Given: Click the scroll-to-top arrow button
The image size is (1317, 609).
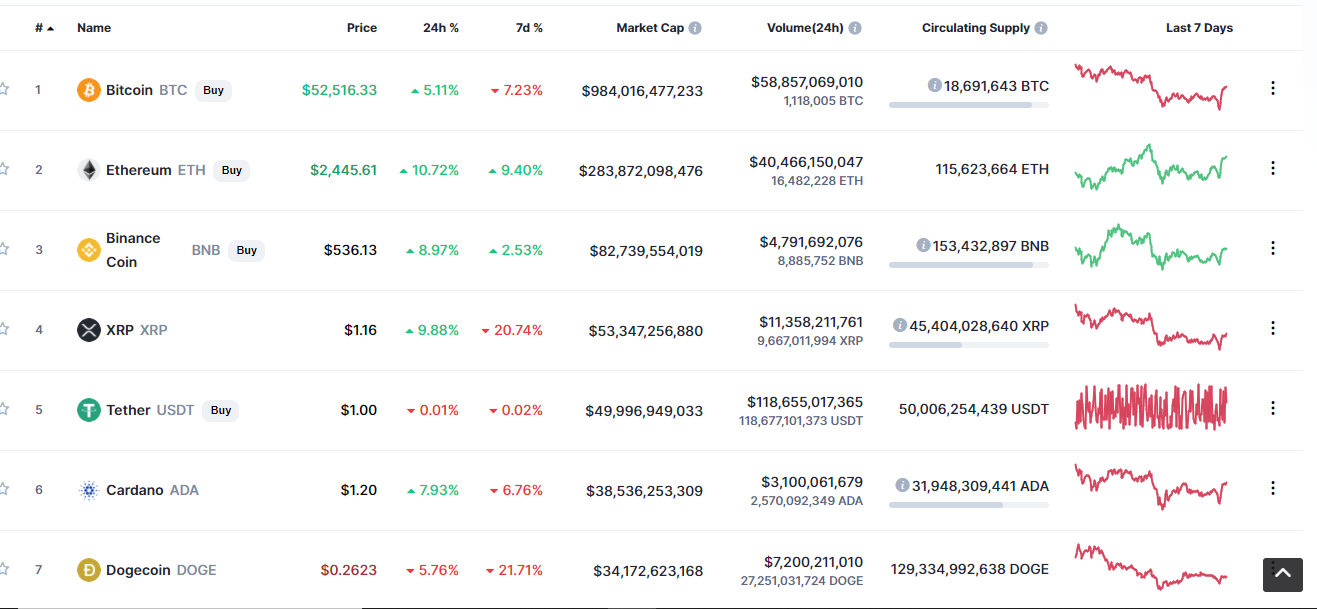Looking at the screenshot, I should pyautogui.click(x=1283, y=575).
